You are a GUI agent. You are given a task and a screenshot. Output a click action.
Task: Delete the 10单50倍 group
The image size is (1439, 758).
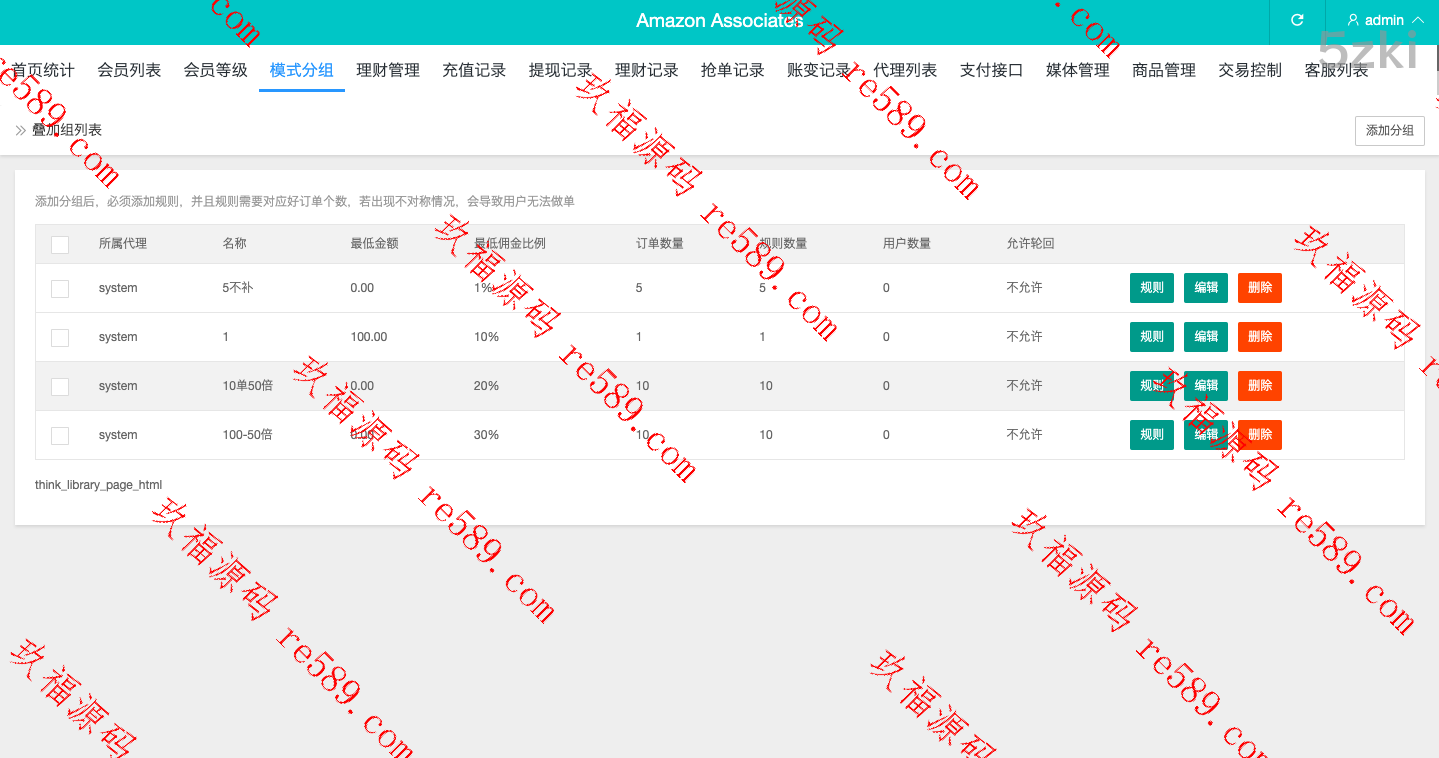pyautogui.click(x=1260, y=386)
